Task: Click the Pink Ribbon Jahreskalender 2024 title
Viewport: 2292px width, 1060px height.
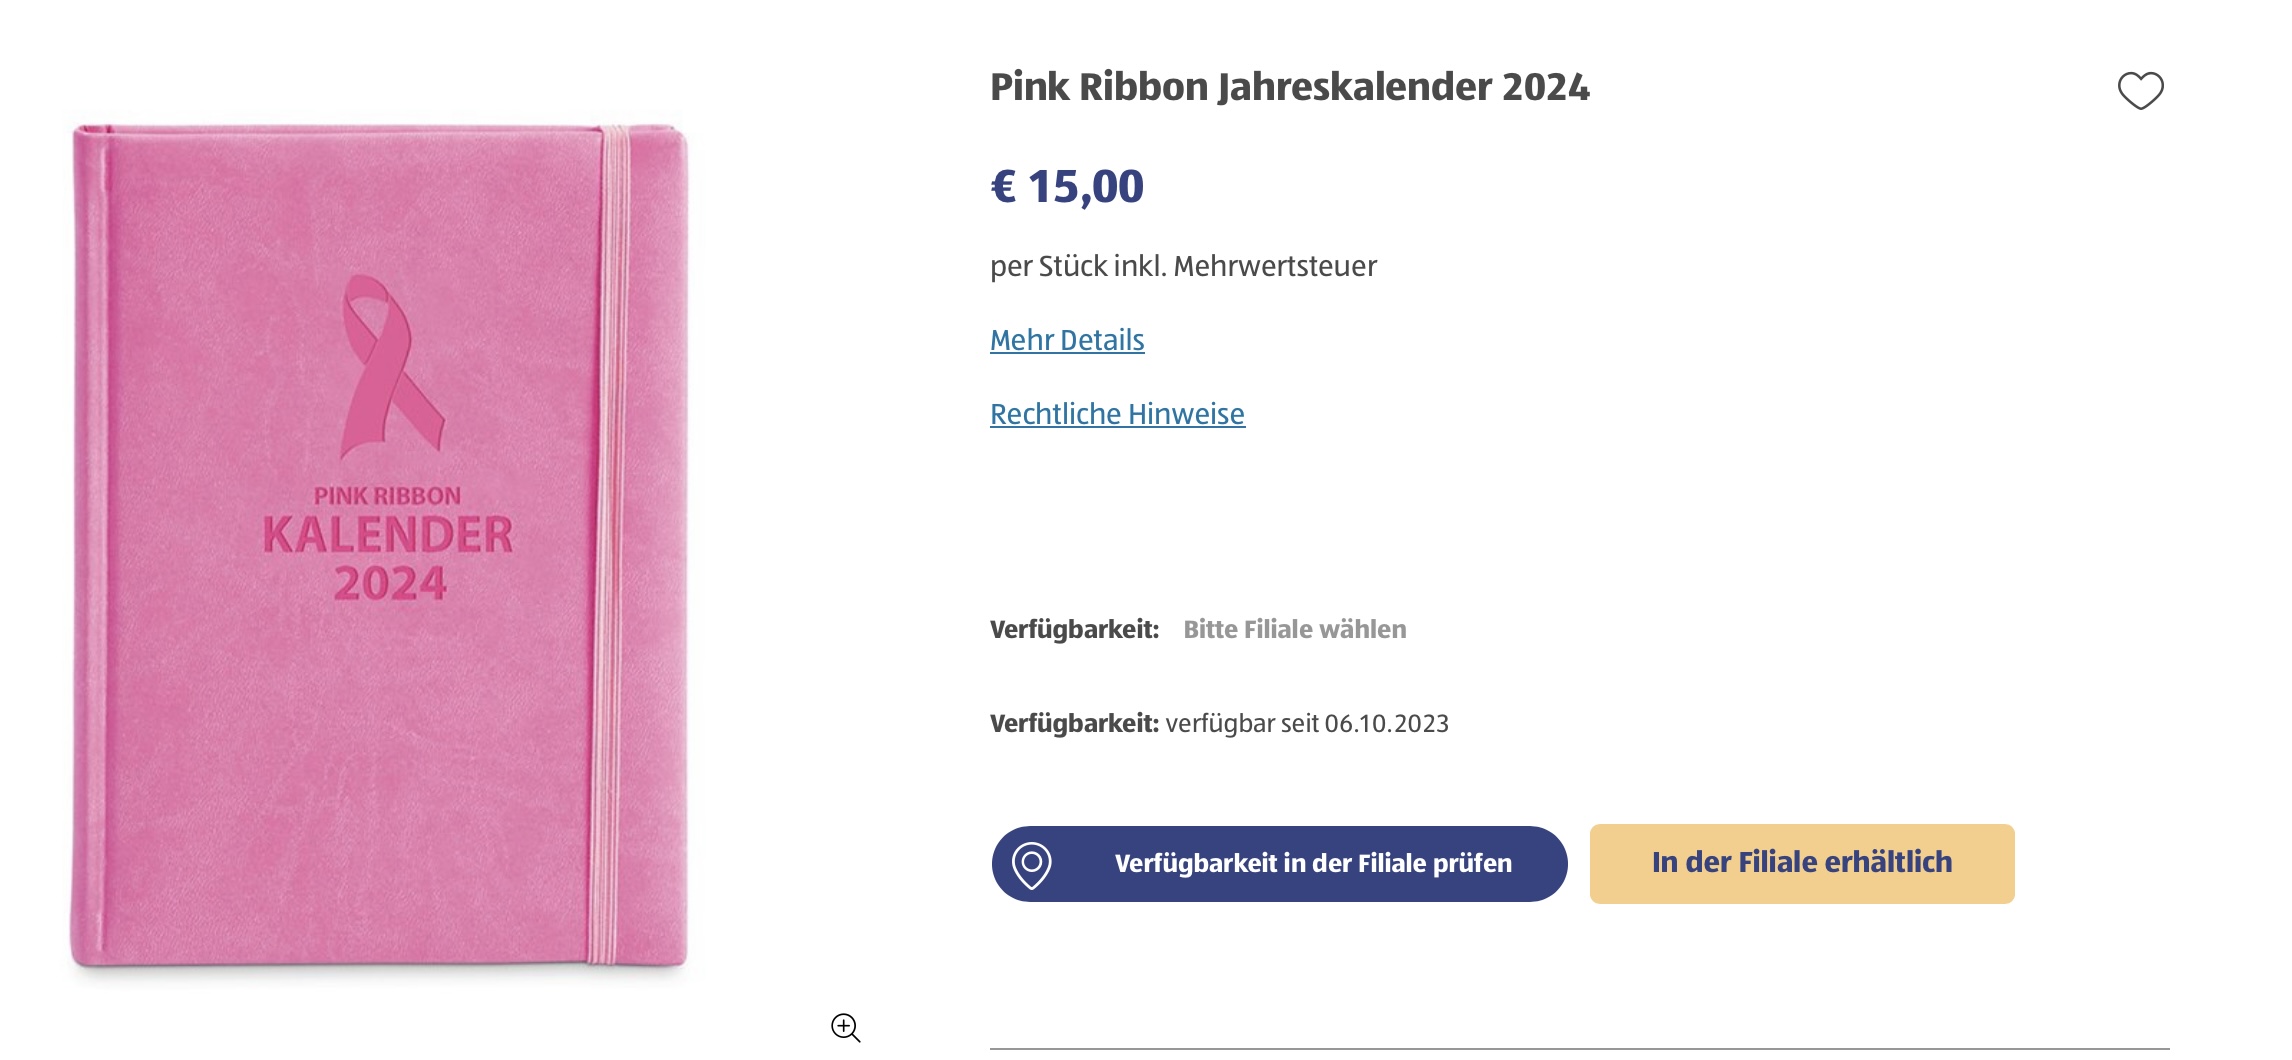Action: [x=1289, y=87]
